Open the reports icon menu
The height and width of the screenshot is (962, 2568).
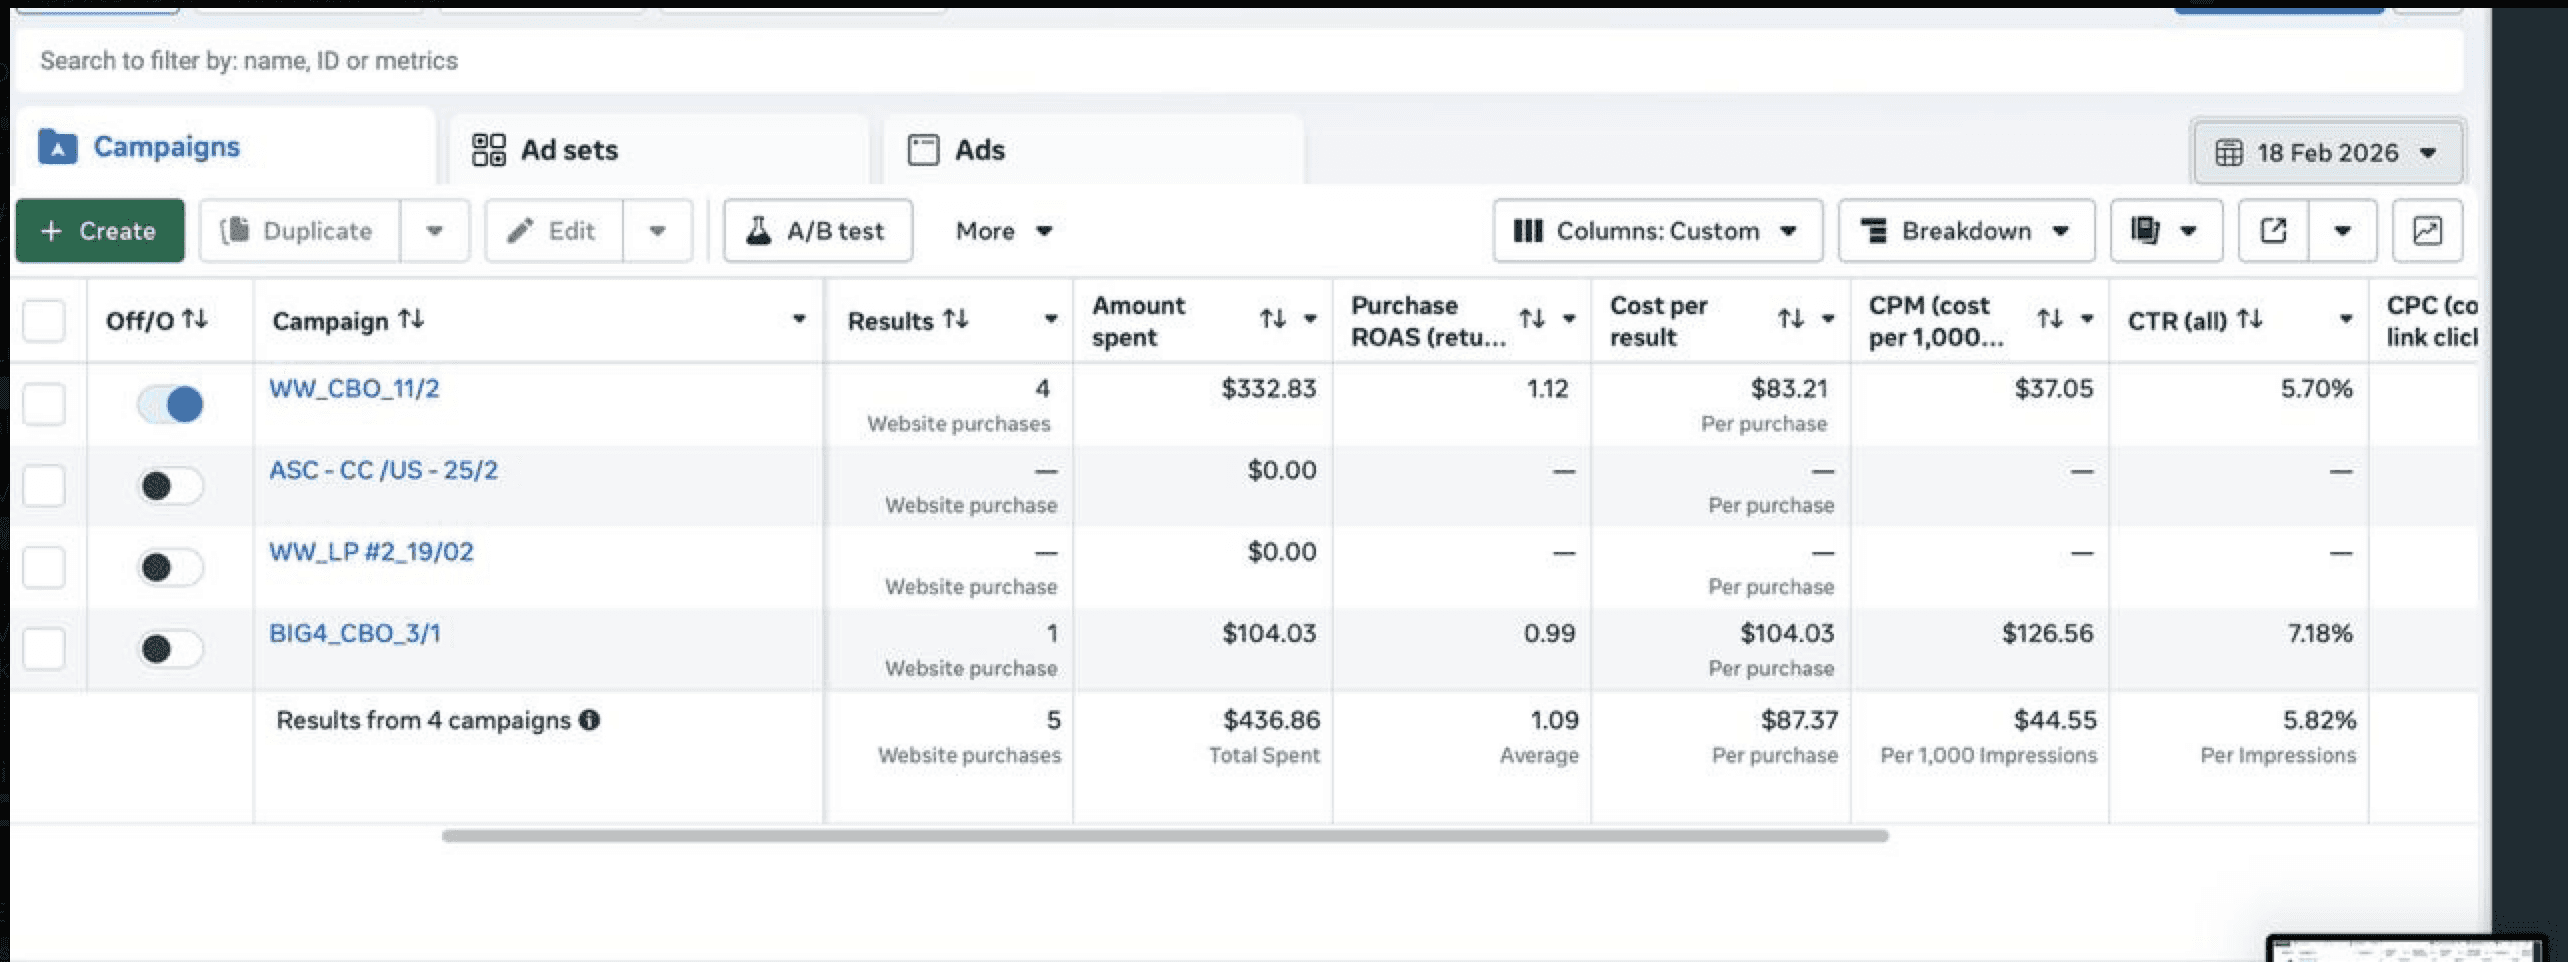coord(2165,231)
